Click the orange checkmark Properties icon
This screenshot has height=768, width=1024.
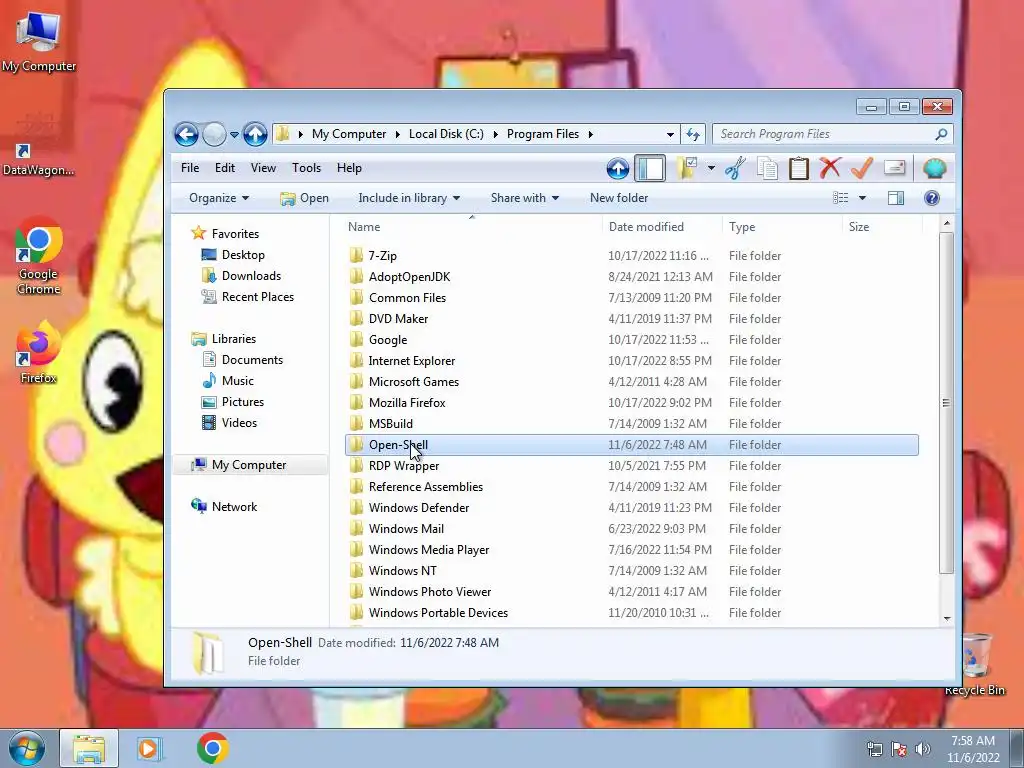862,168
